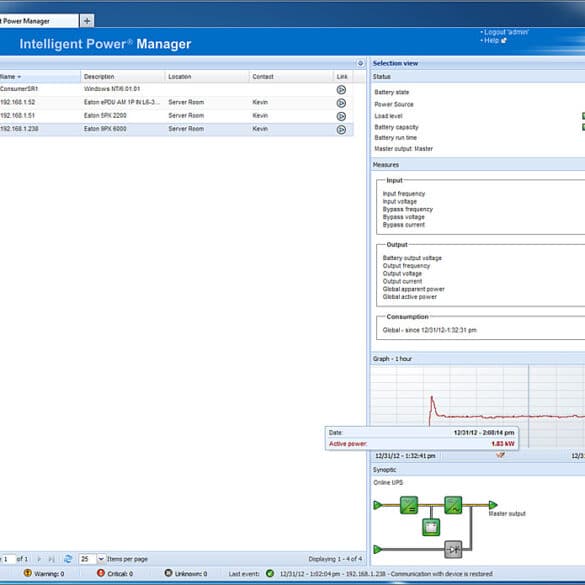Click the Description column header
Viewport: 585px width, 585px height.
(x=122, y=76)
